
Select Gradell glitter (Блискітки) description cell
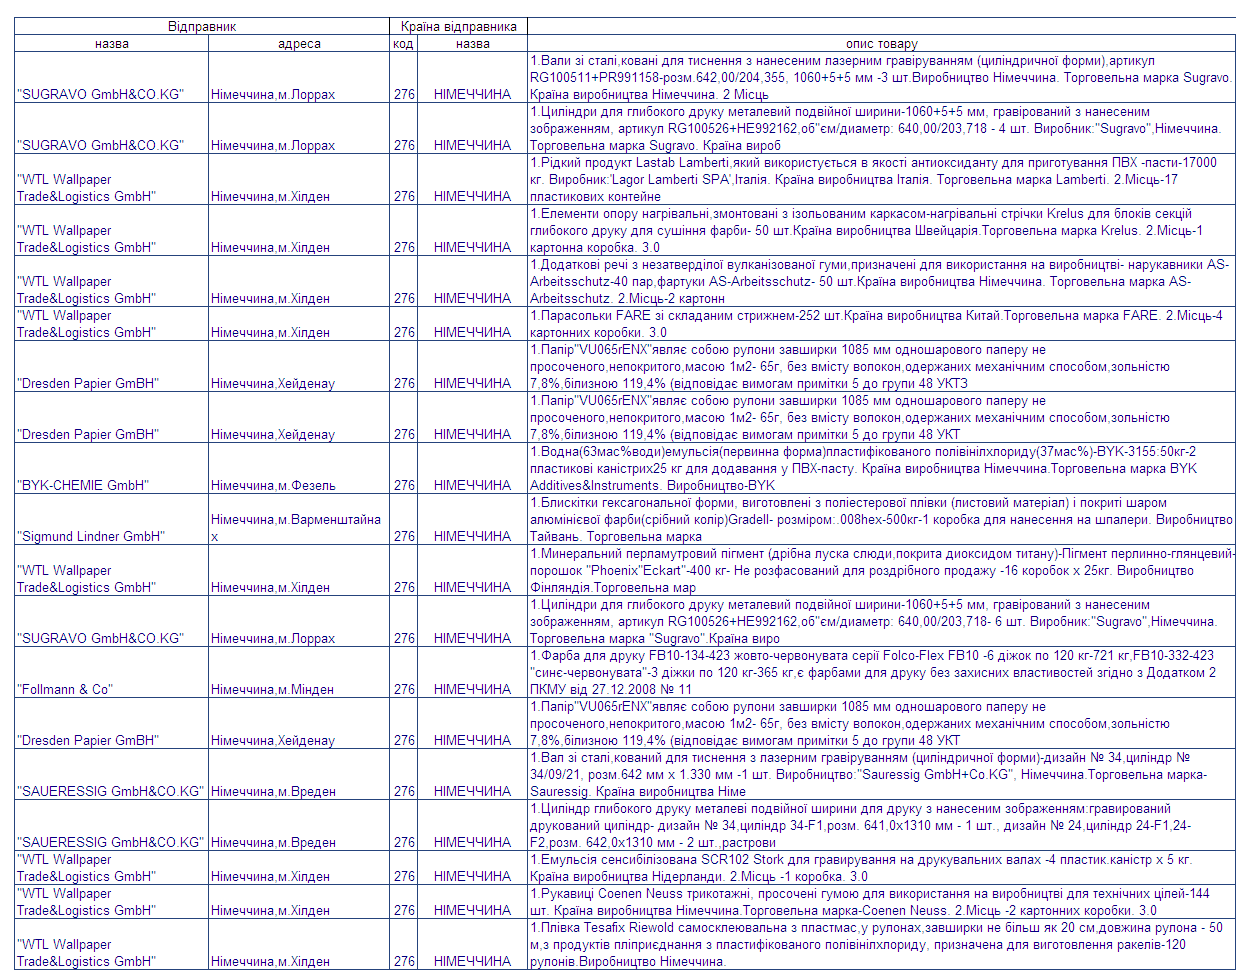point(881,519)
